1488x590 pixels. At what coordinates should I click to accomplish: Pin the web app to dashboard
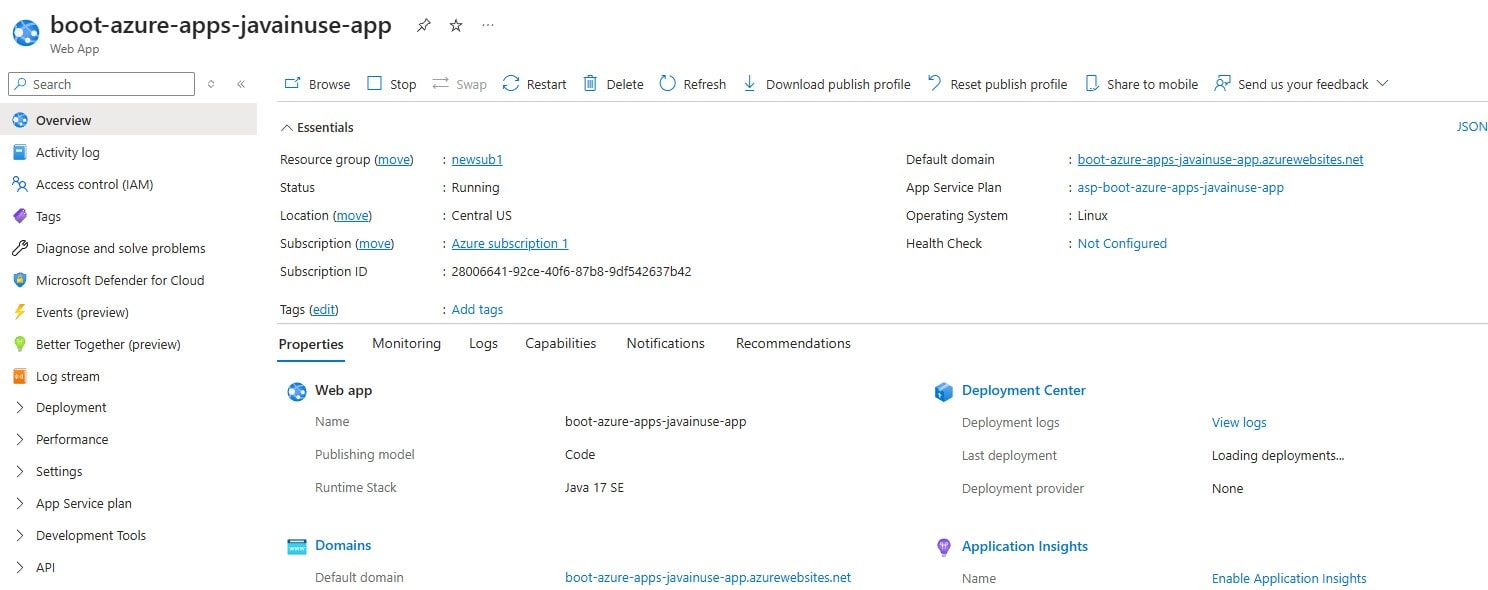click(424, 26)
